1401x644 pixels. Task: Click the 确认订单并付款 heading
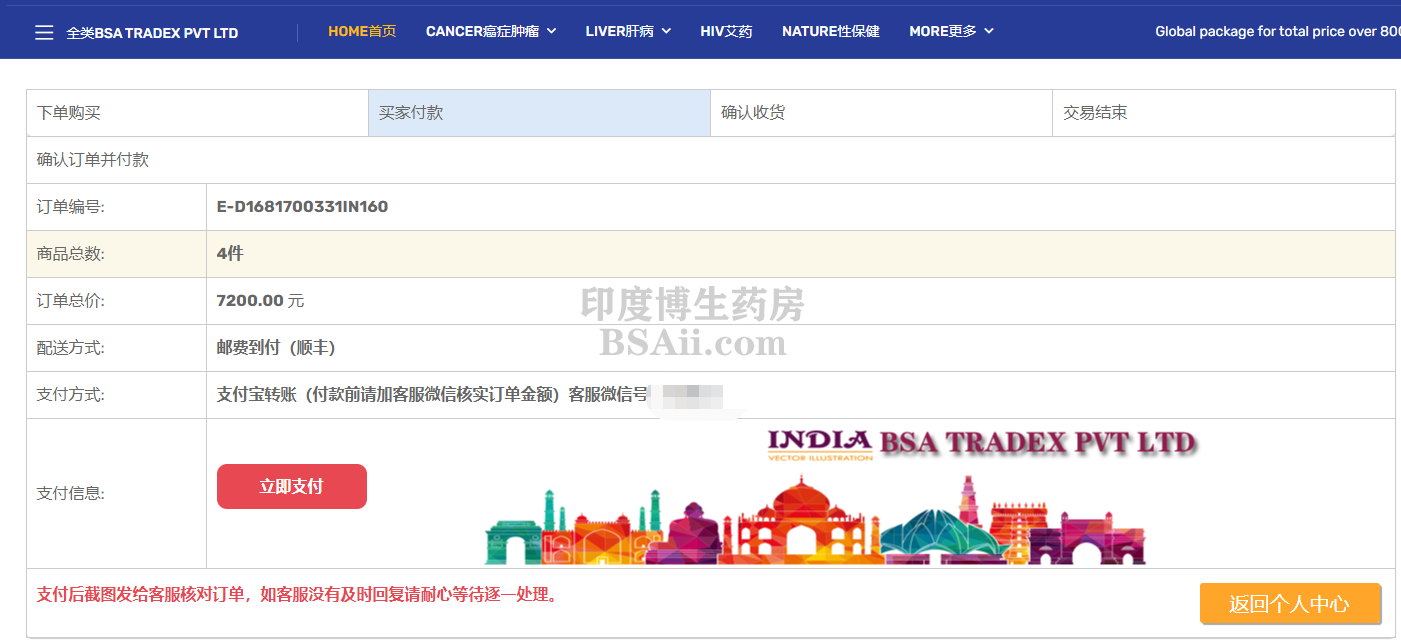coord(93,160)
